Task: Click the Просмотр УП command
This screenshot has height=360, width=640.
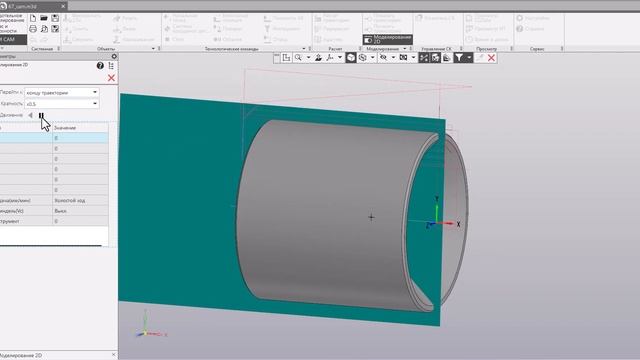Action: pos(487,29)
